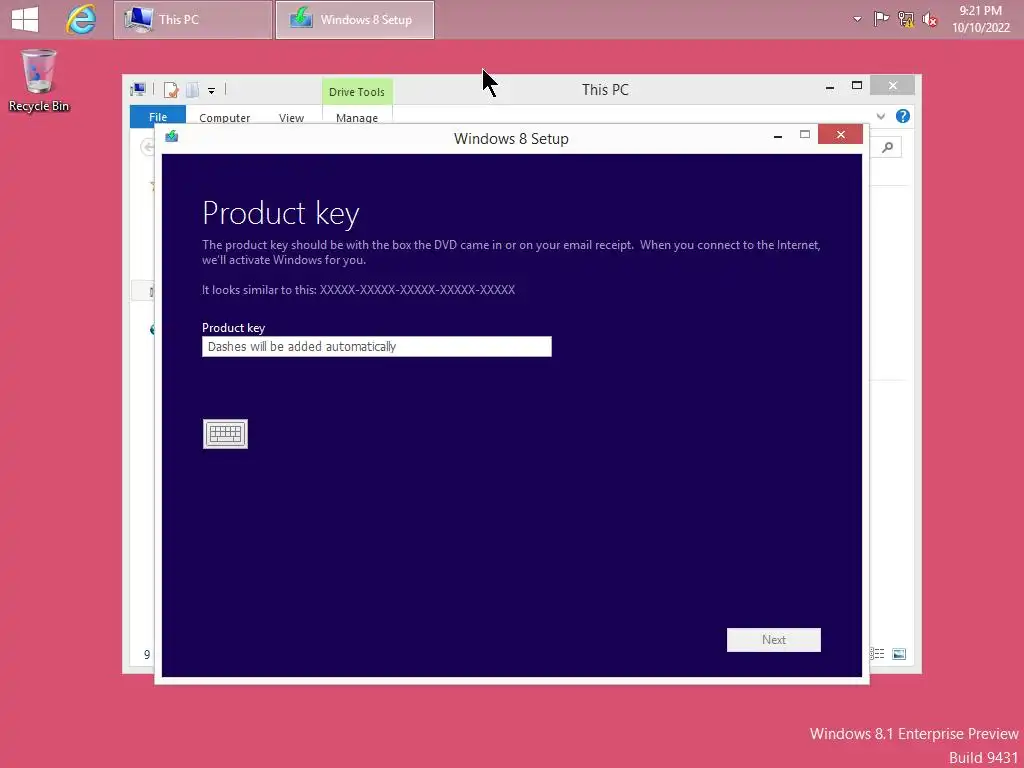Click the muted volume tray icon

pos(930,20)
